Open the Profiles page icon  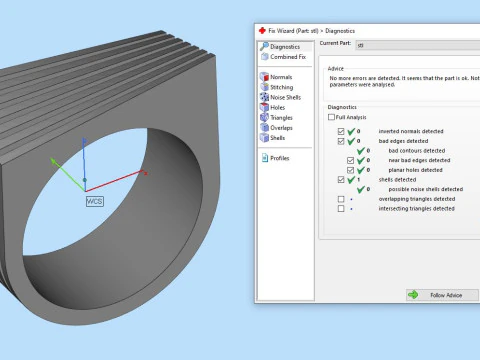265,158
